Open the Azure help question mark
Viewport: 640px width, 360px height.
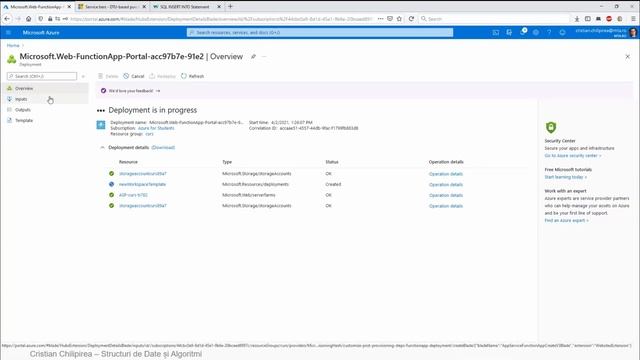(x=549, y=32)
